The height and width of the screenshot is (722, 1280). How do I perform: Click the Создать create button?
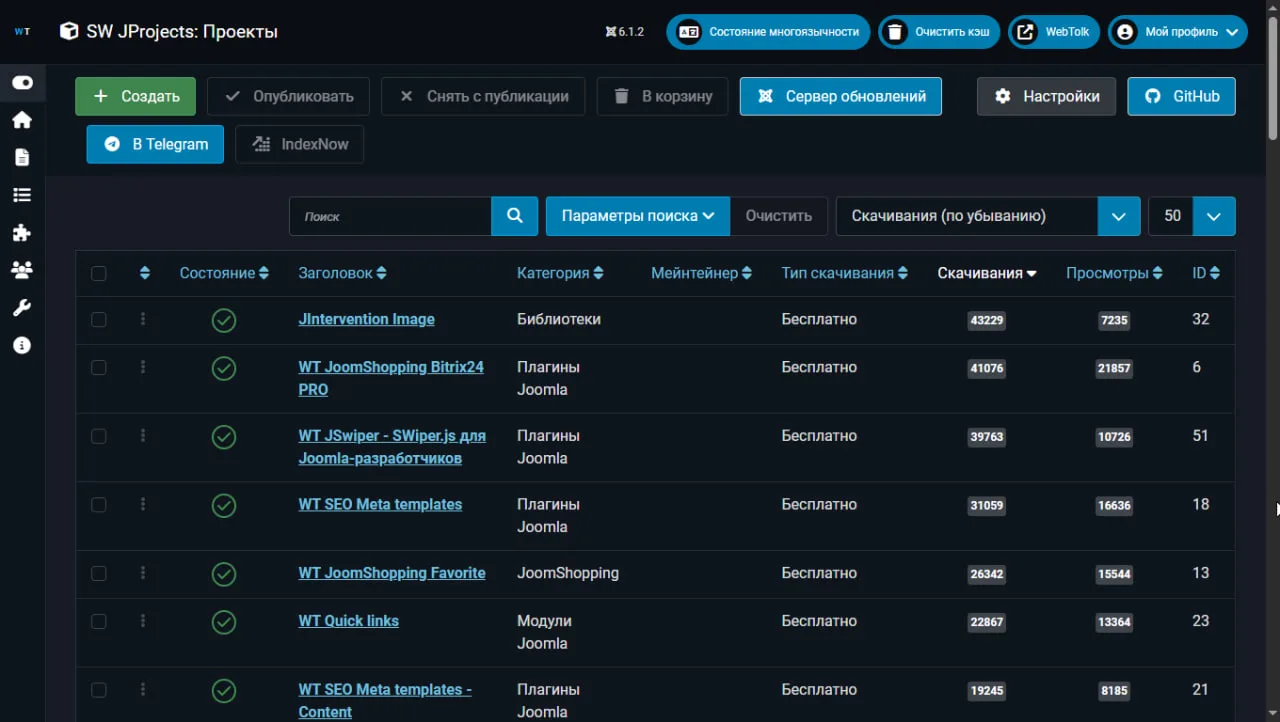tap(135, 96)
